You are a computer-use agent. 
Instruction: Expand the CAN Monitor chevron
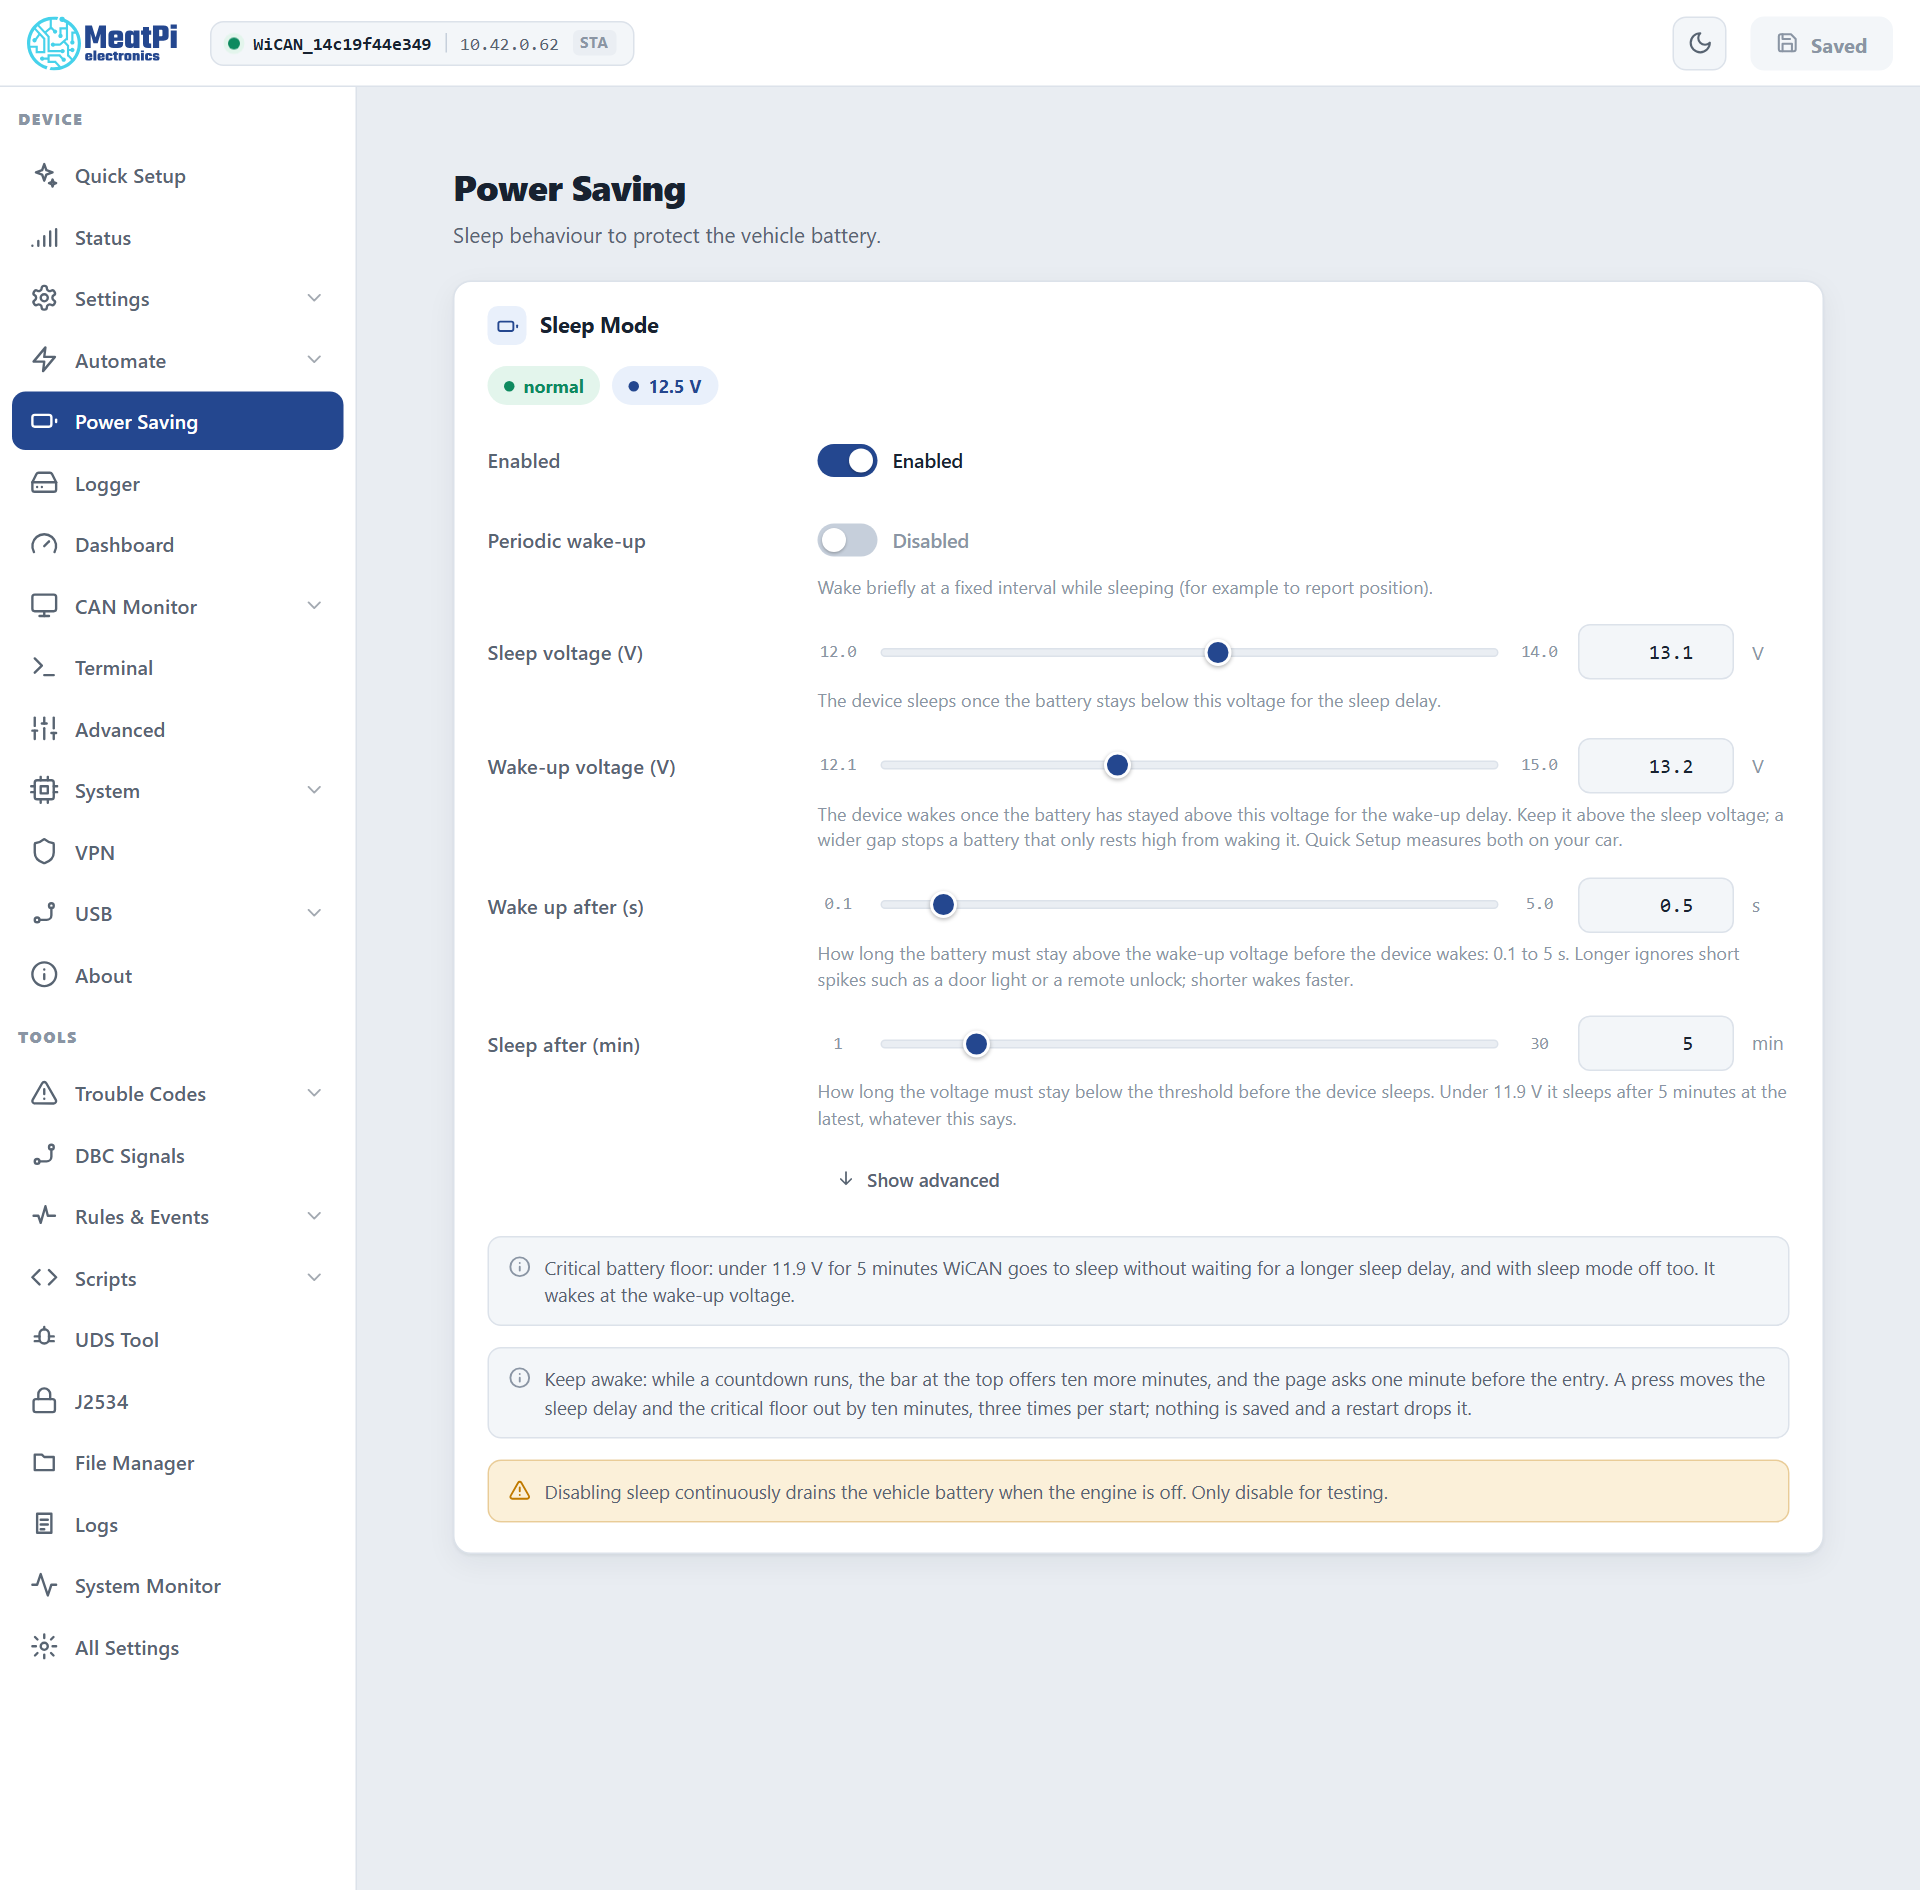tap(314, 606)
